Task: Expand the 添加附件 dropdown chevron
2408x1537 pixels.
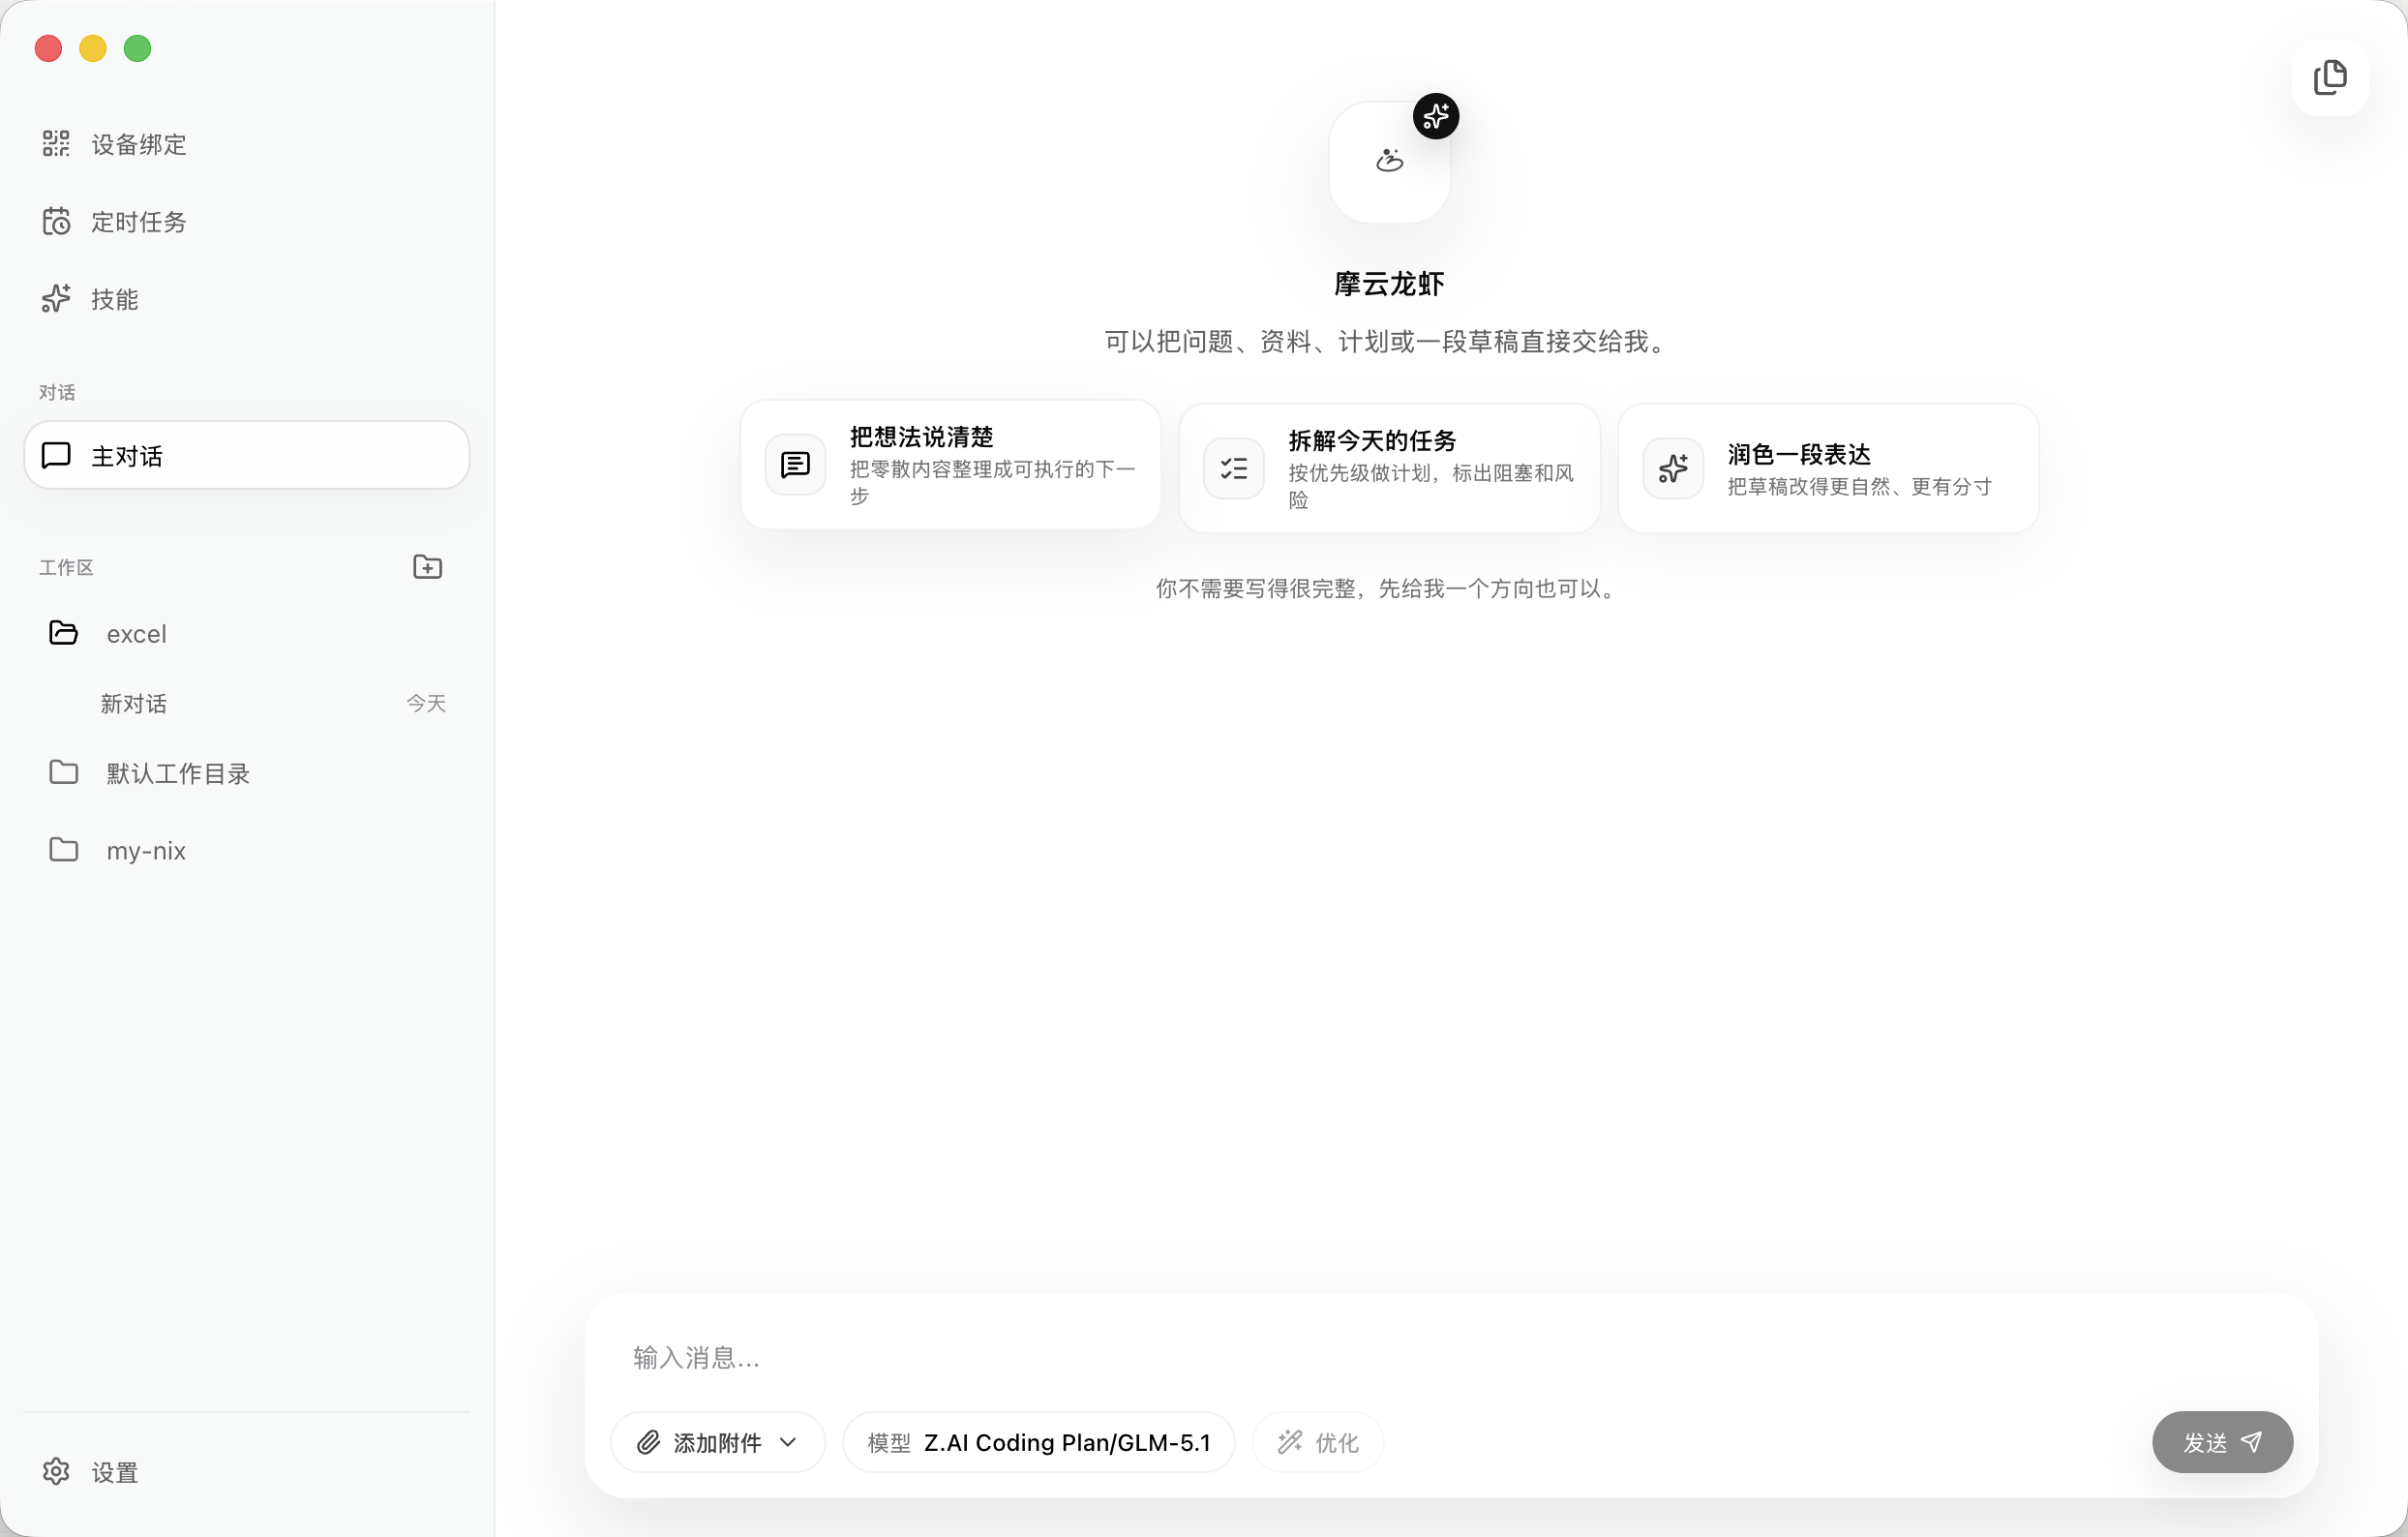Action: tap(788, 1442)
